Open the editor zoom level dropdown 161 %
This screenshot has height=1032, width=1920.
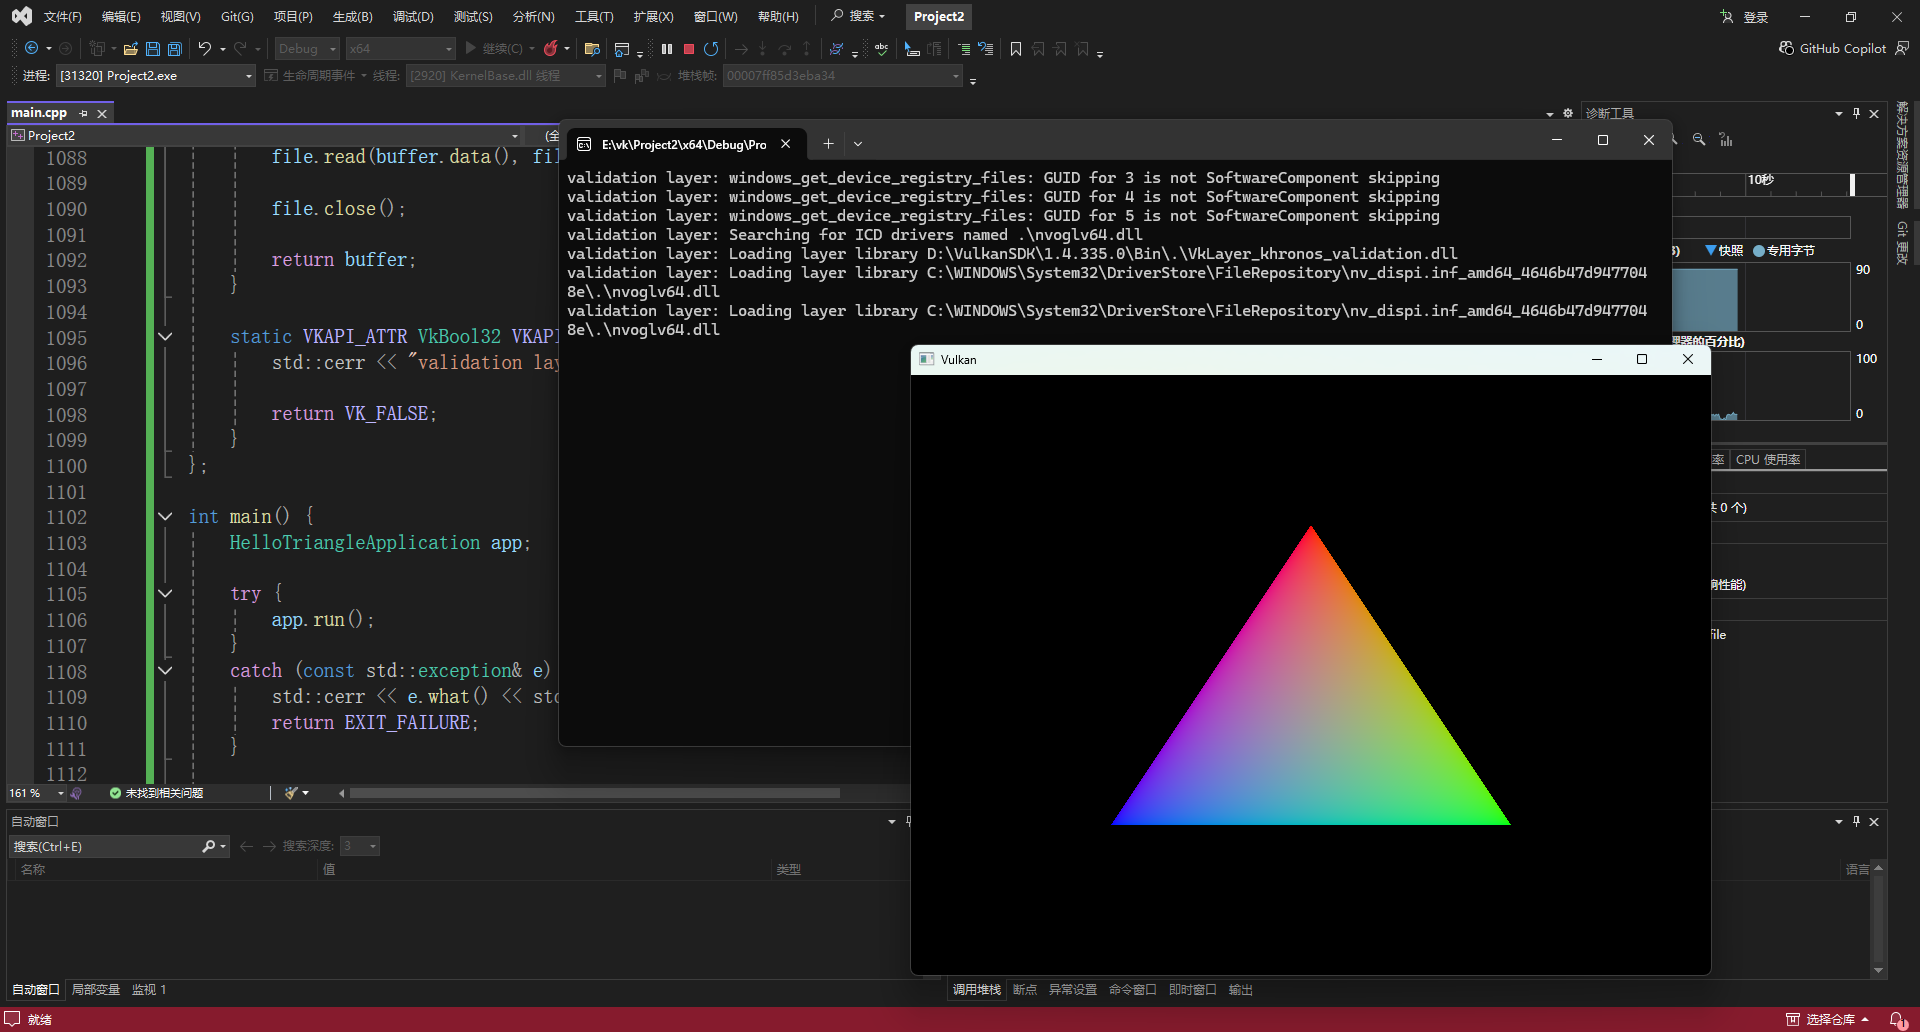click(37, 793)
